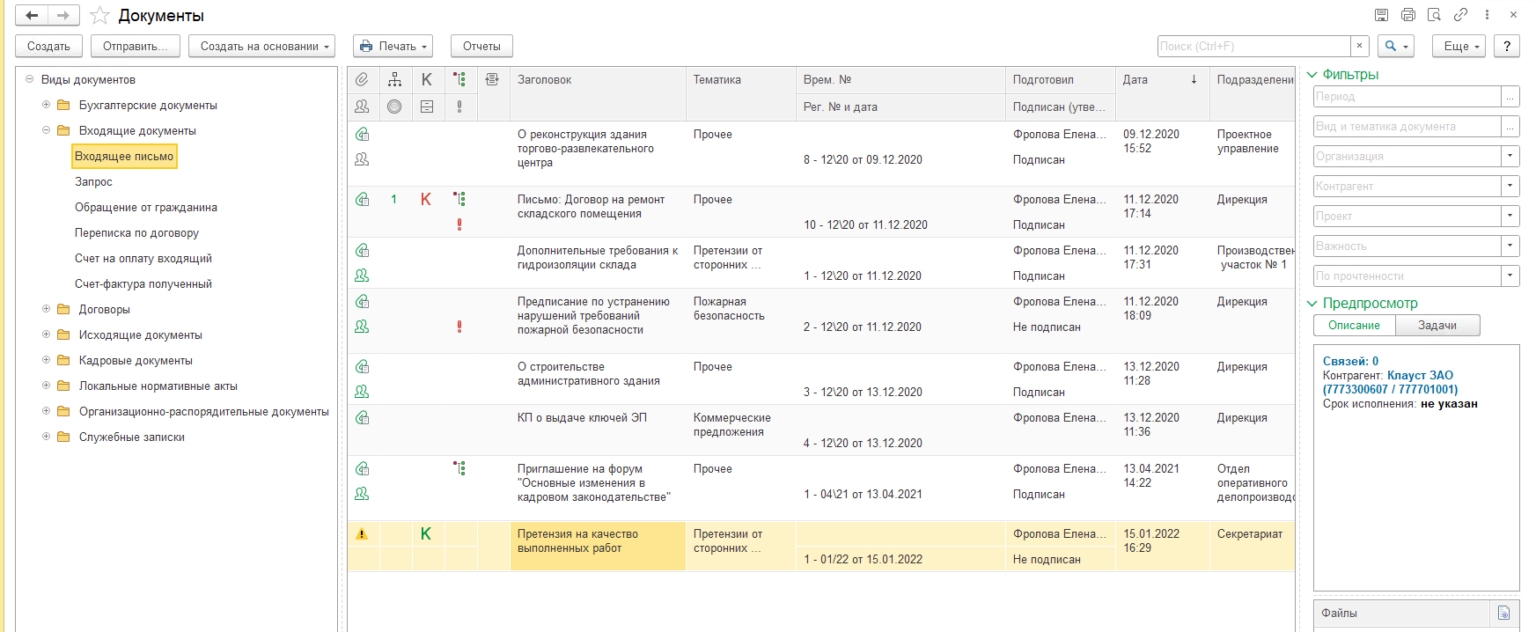Click the Поиск (Ctrl+F) search field
Screen dimensions: 1536x632
[x=1254, y=46]
